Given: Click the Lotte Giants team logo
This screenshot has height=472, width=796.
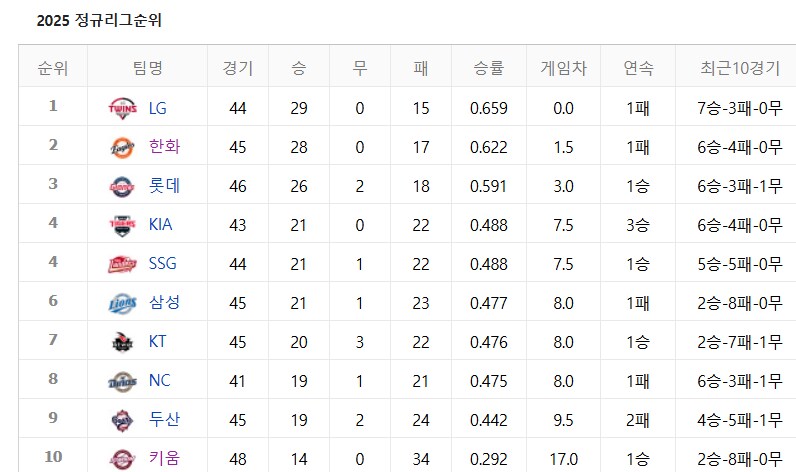Looking at the screenshot, I should tap(122, 186).
